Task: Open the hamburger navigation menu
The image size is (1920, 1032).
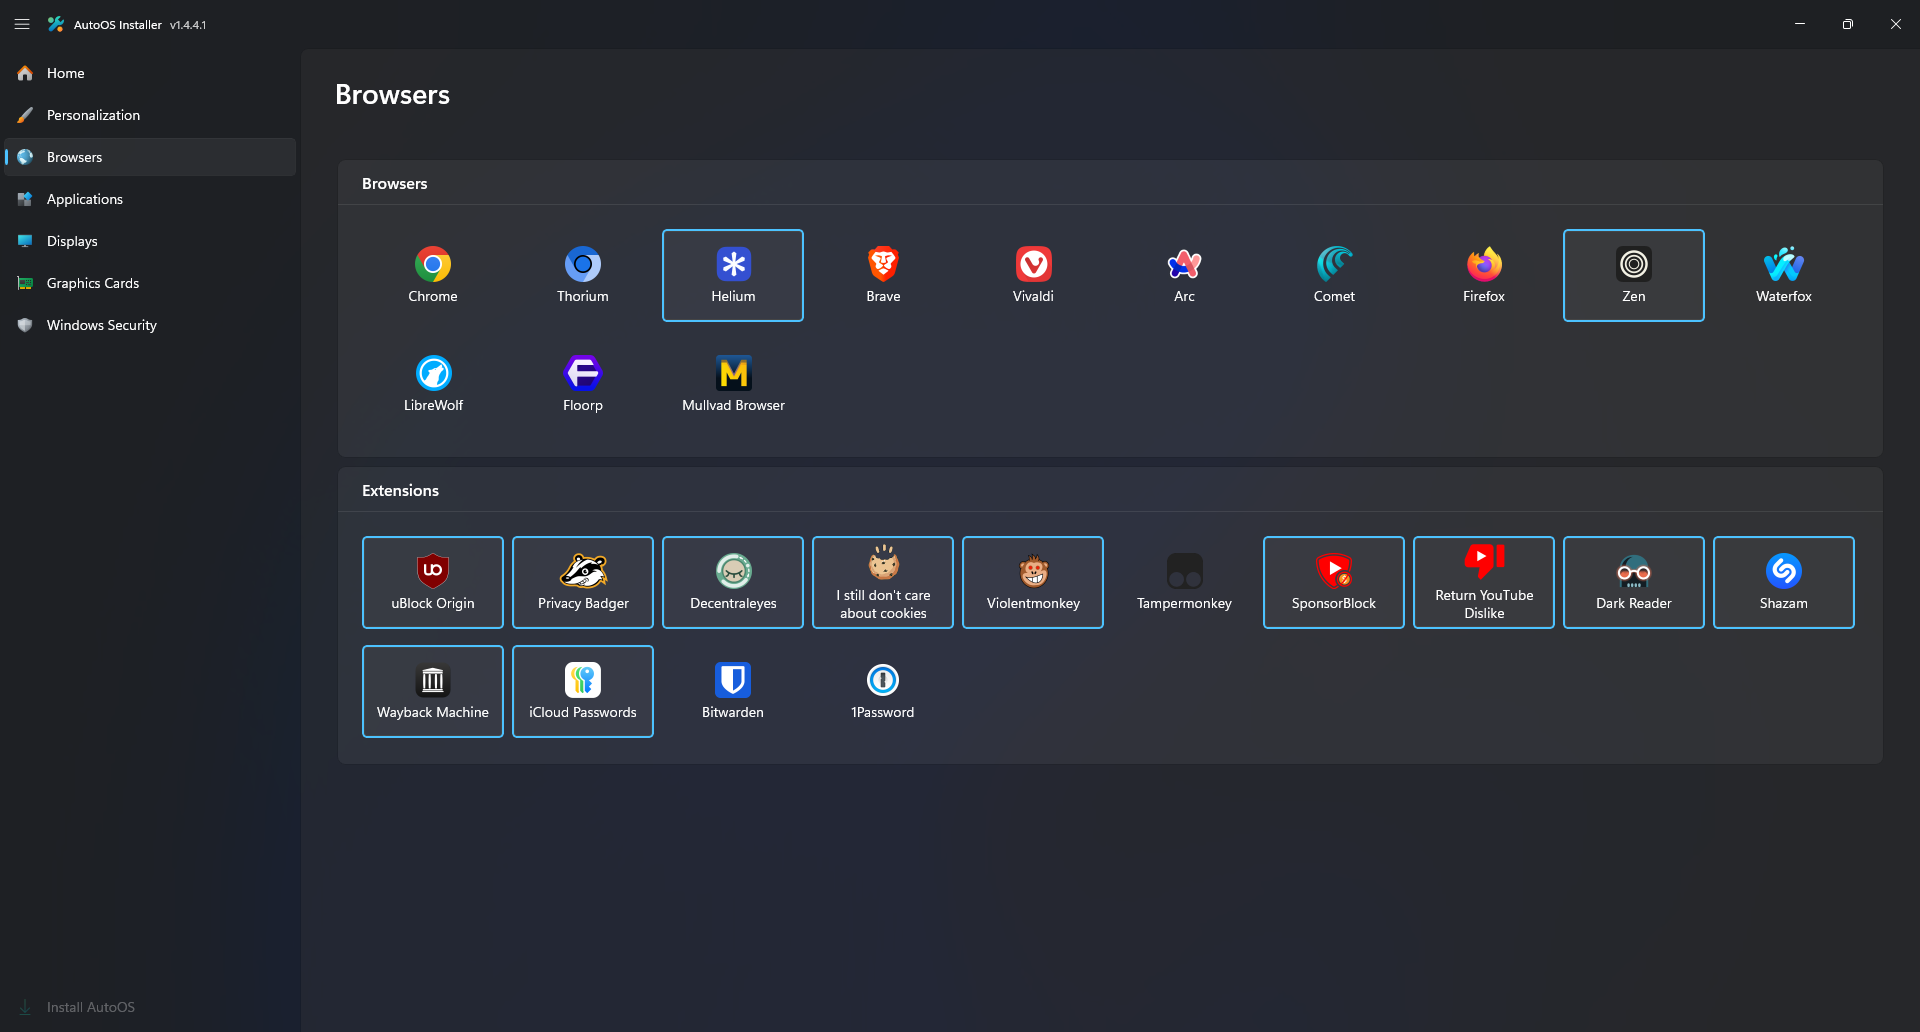Action: pos(22,24)
